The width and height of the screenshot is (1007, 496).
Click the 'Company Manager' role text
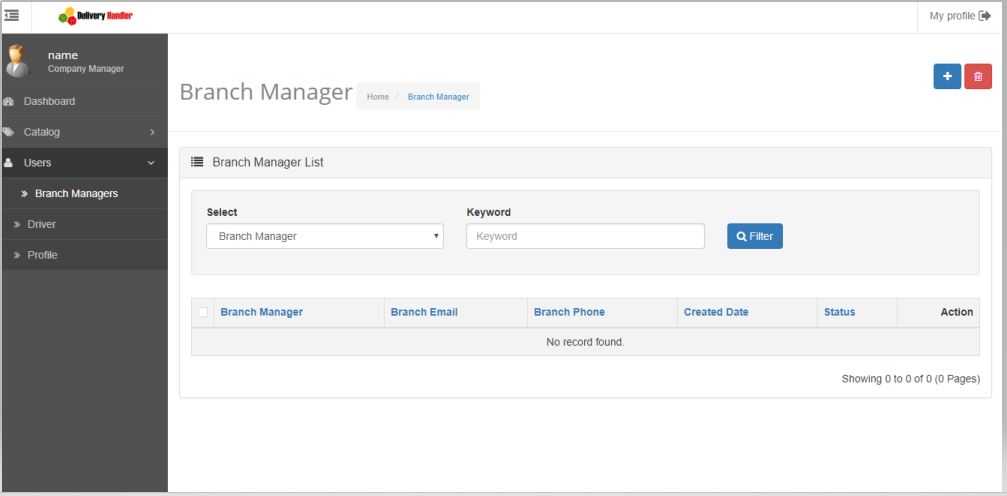(85, 69)
